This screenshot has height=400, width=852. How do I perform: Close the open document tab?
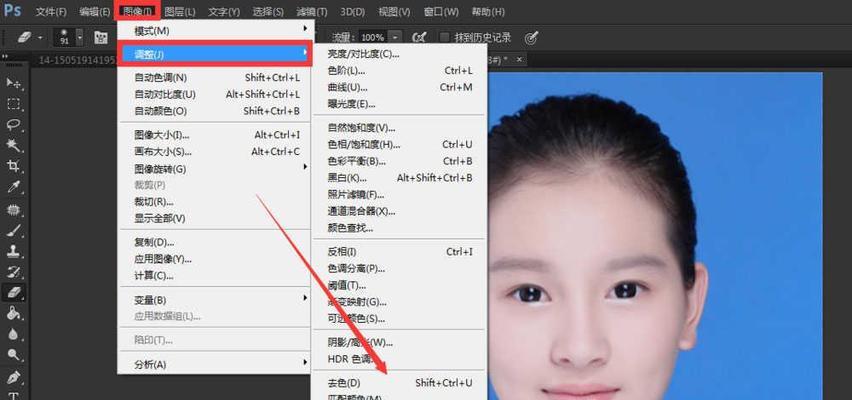(519, 59)
